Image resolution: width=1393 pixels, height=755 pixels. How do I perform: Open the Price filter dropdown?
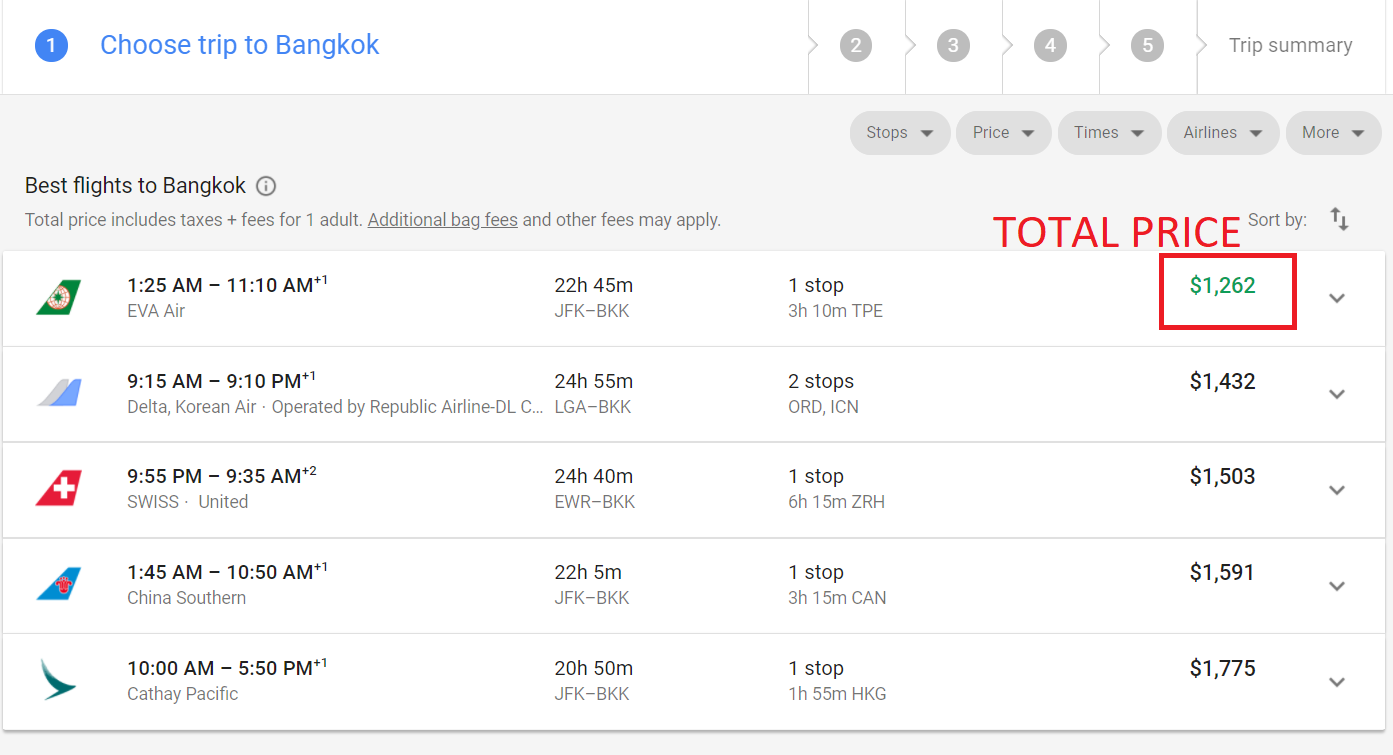(x=1003, y=133)
